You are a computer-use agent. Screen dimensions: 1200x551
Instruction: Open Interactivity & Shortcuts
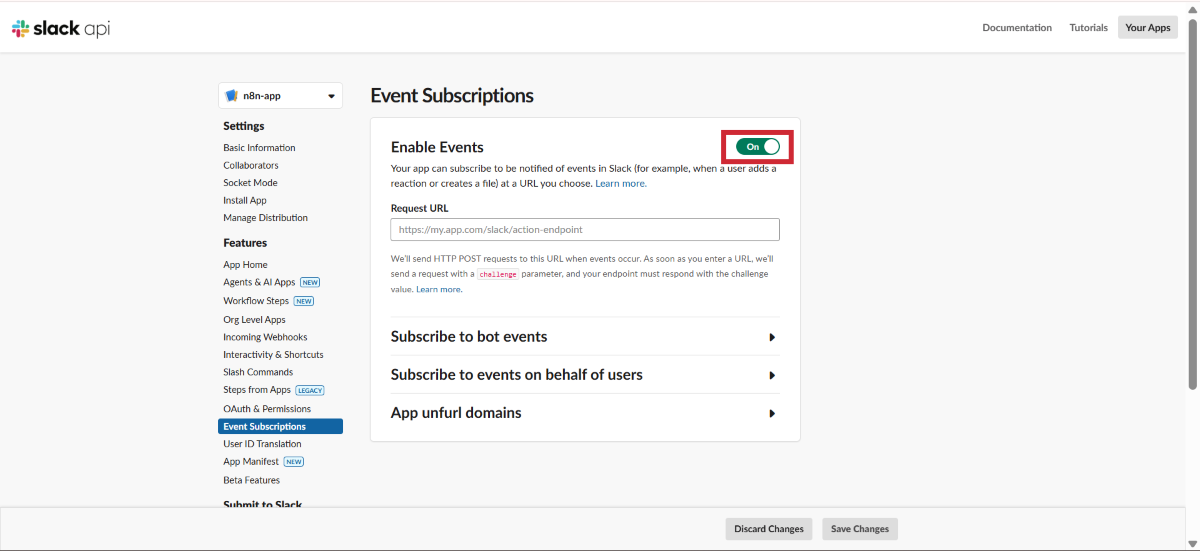[x=273, y=355]
